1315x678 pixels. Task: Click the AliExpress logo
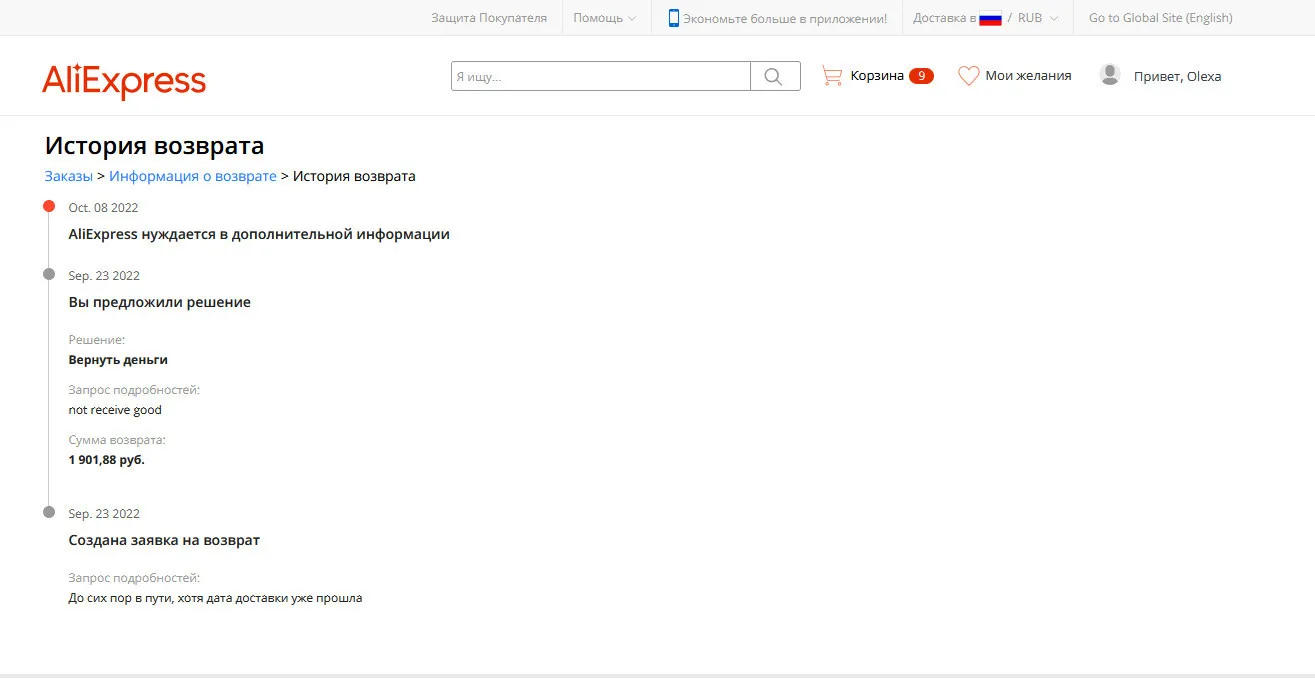(124, 80)
